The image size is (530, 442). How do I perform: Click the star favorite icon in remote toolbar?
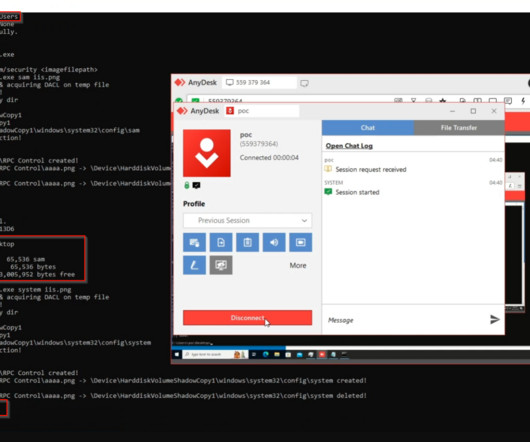coord(442,101)
